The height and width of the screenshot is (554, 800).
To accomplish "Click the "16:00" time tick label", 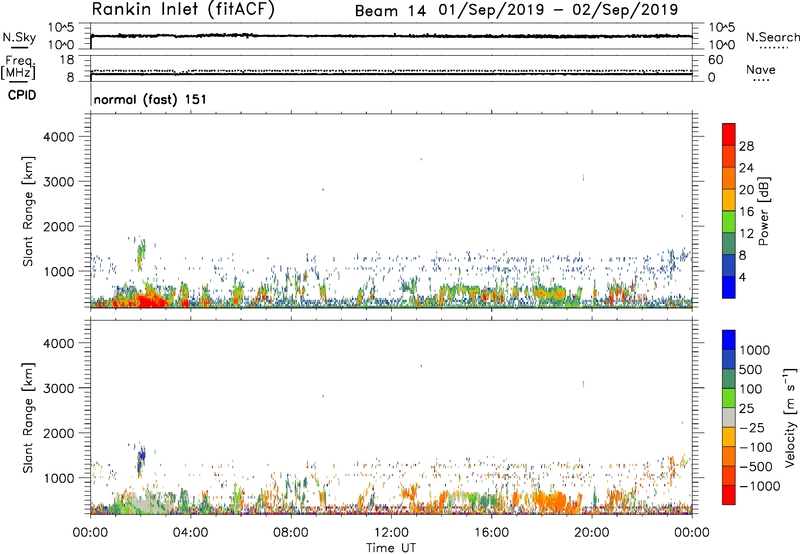I will click(491, 533).
